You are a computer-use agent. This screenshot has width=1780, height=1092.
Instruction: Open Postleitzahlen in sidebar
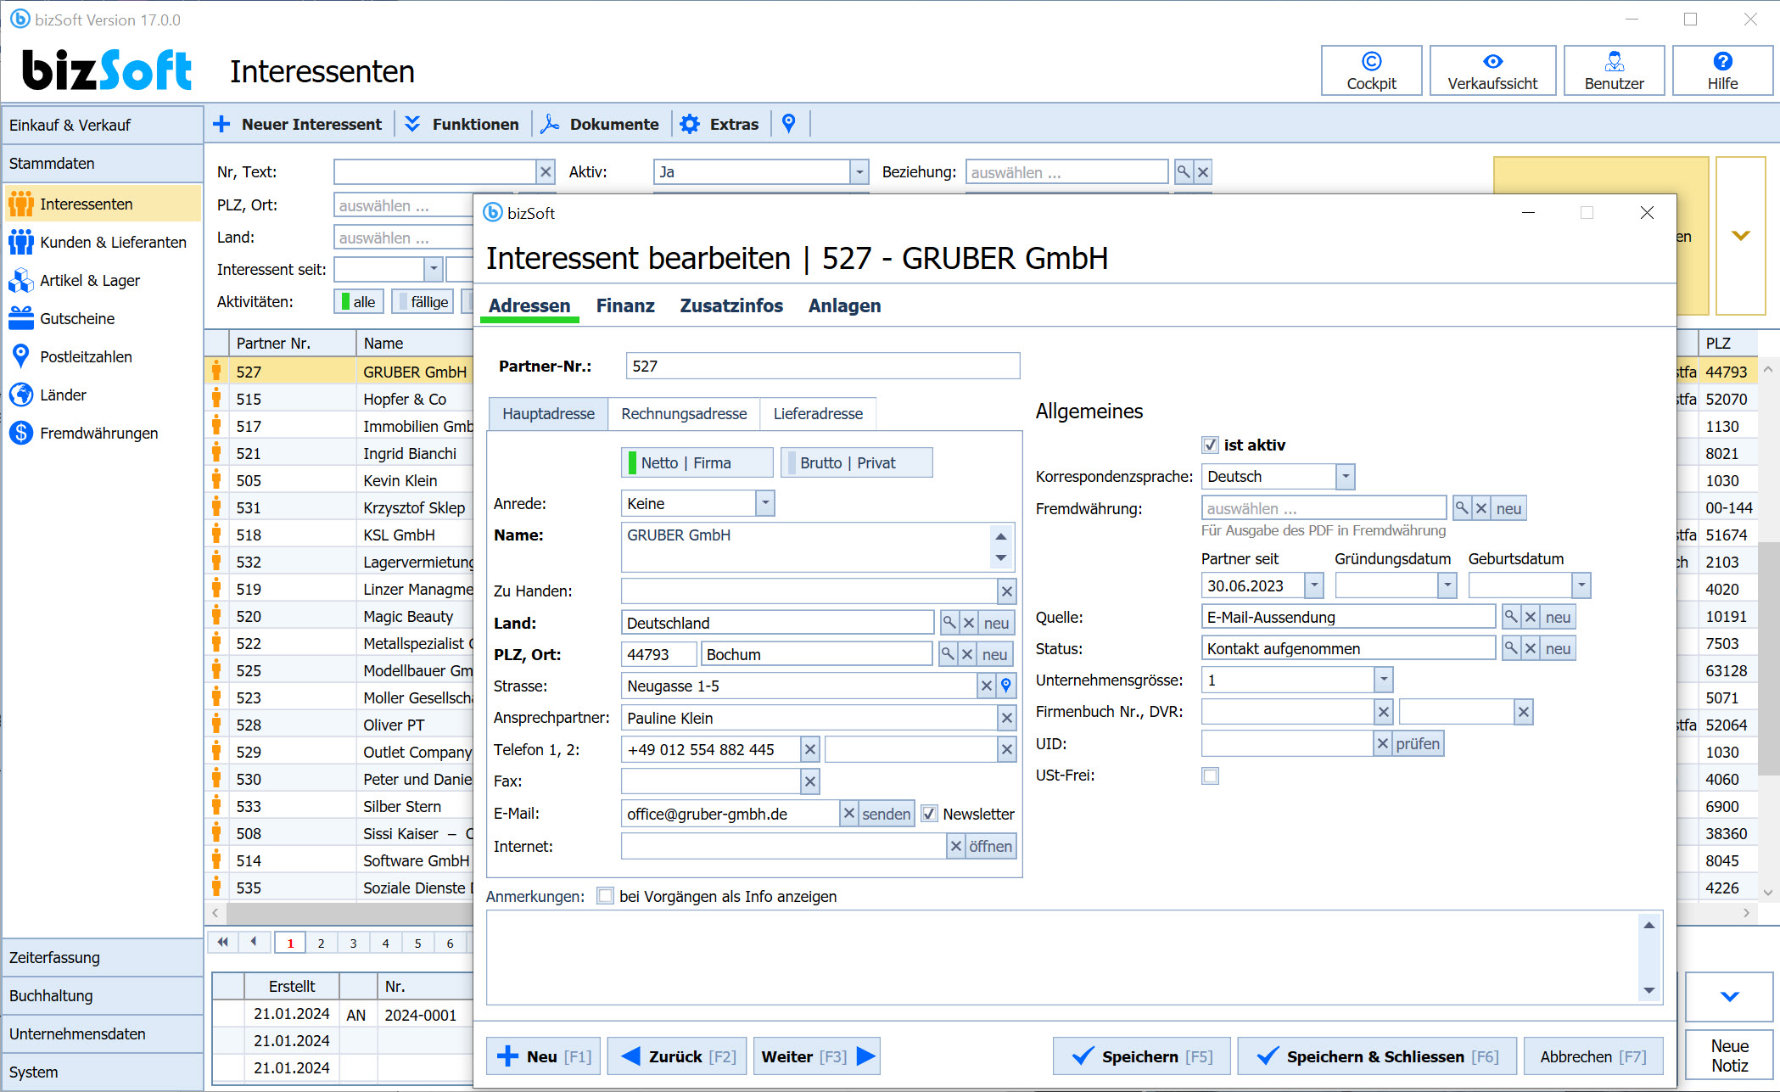(x=102, y=356)
